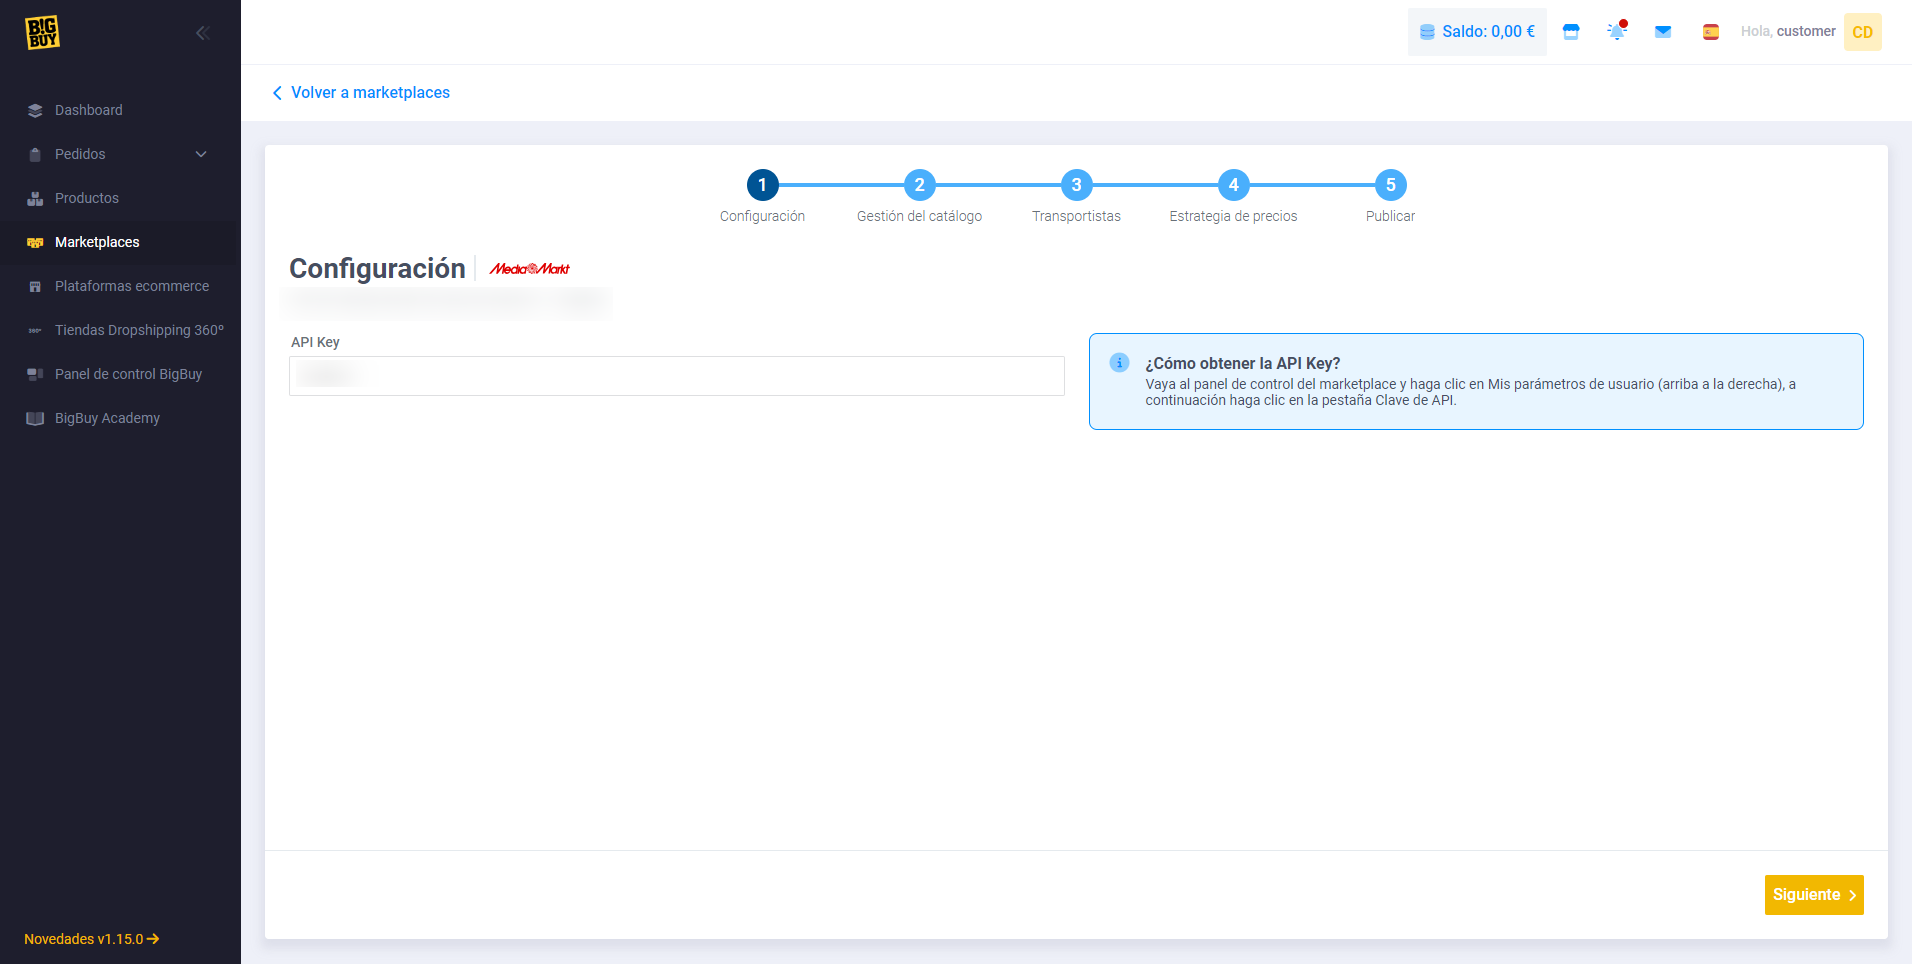Open Novedades v1.15.0 link

pos(91,939)
